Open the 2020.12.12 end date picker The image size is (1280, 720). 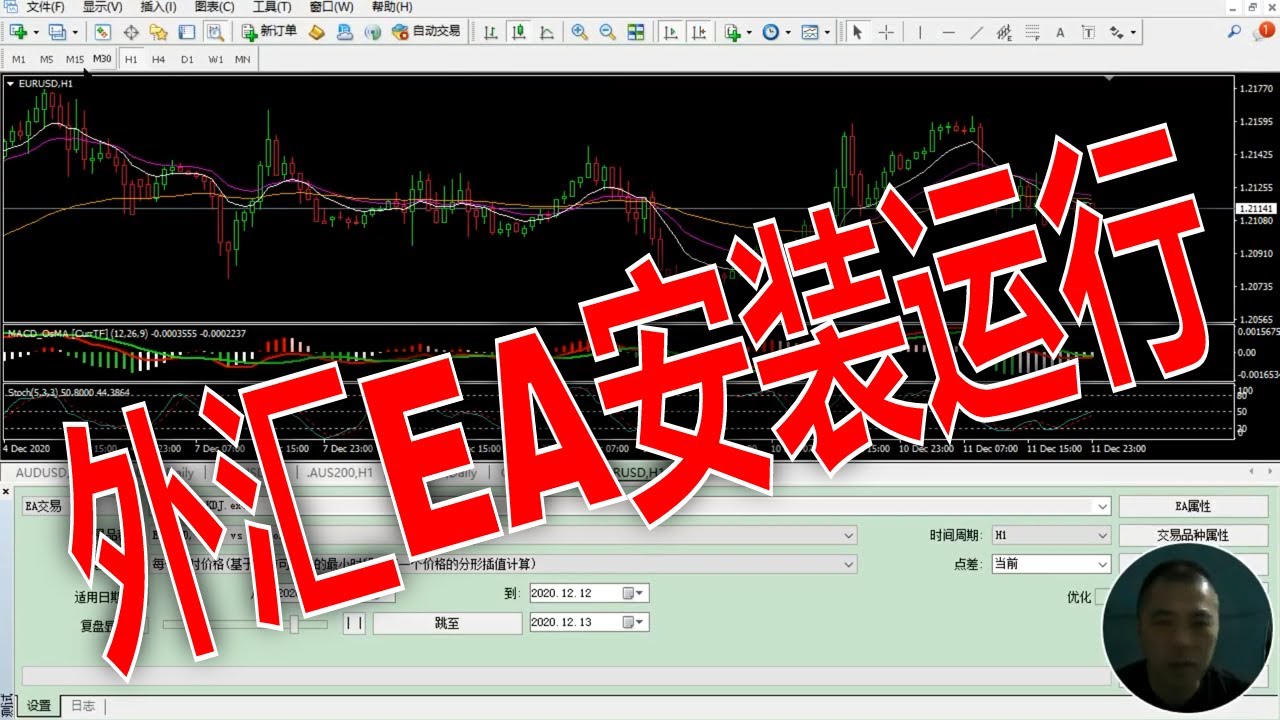point(635,593)
